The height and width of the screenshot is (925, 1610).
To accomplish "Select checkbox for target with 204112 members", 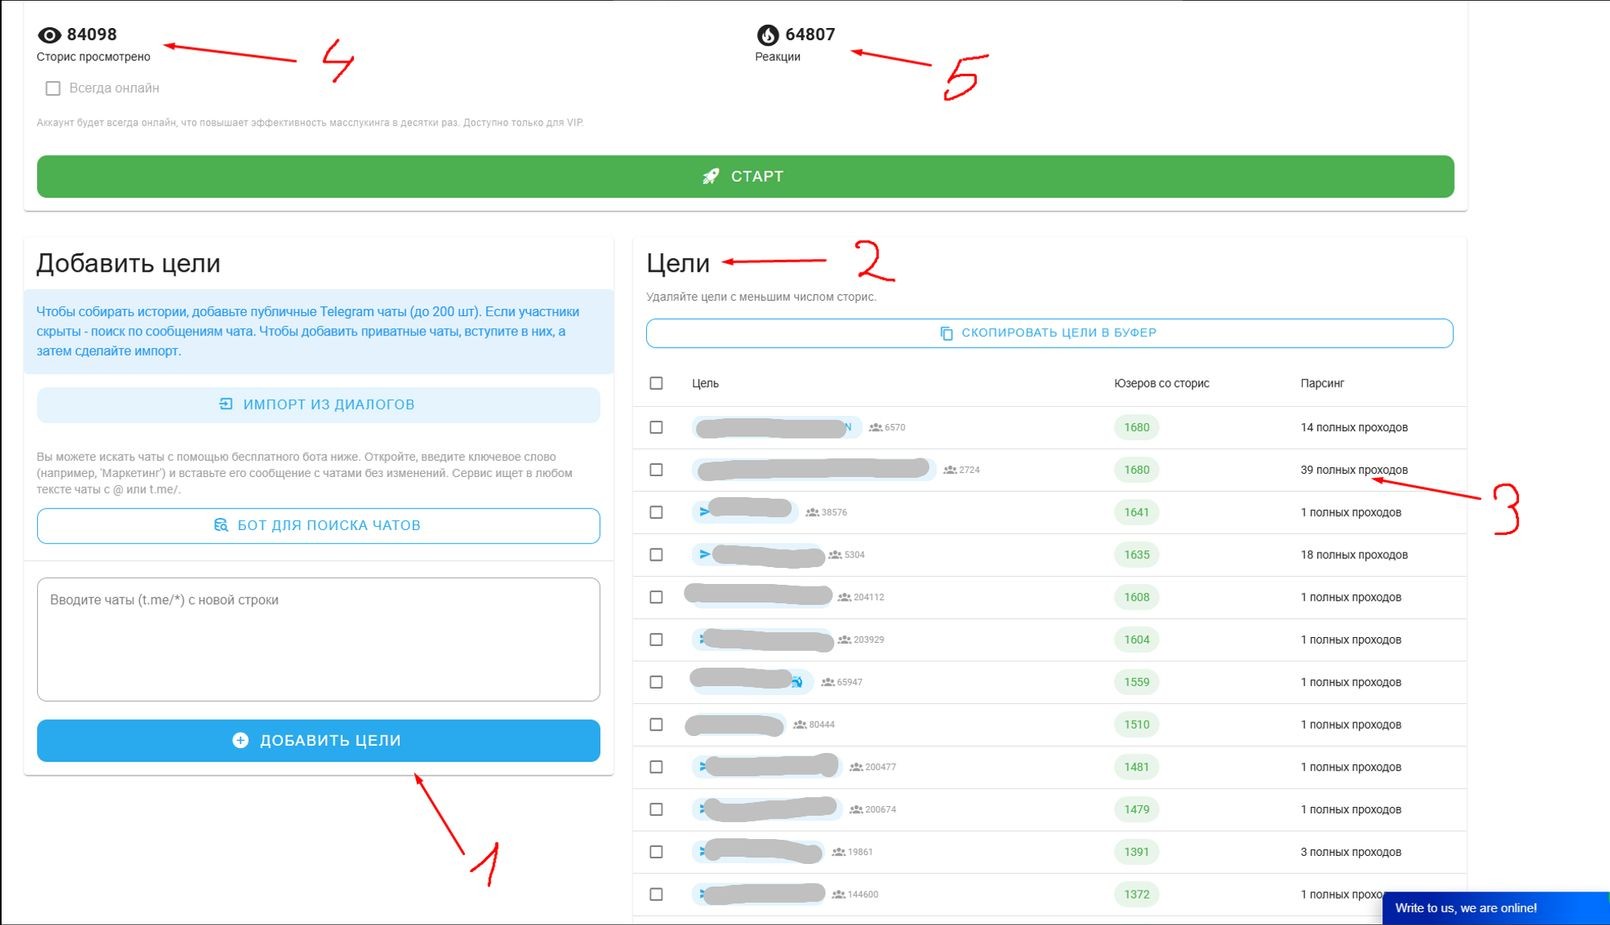I will click(656, 597).
